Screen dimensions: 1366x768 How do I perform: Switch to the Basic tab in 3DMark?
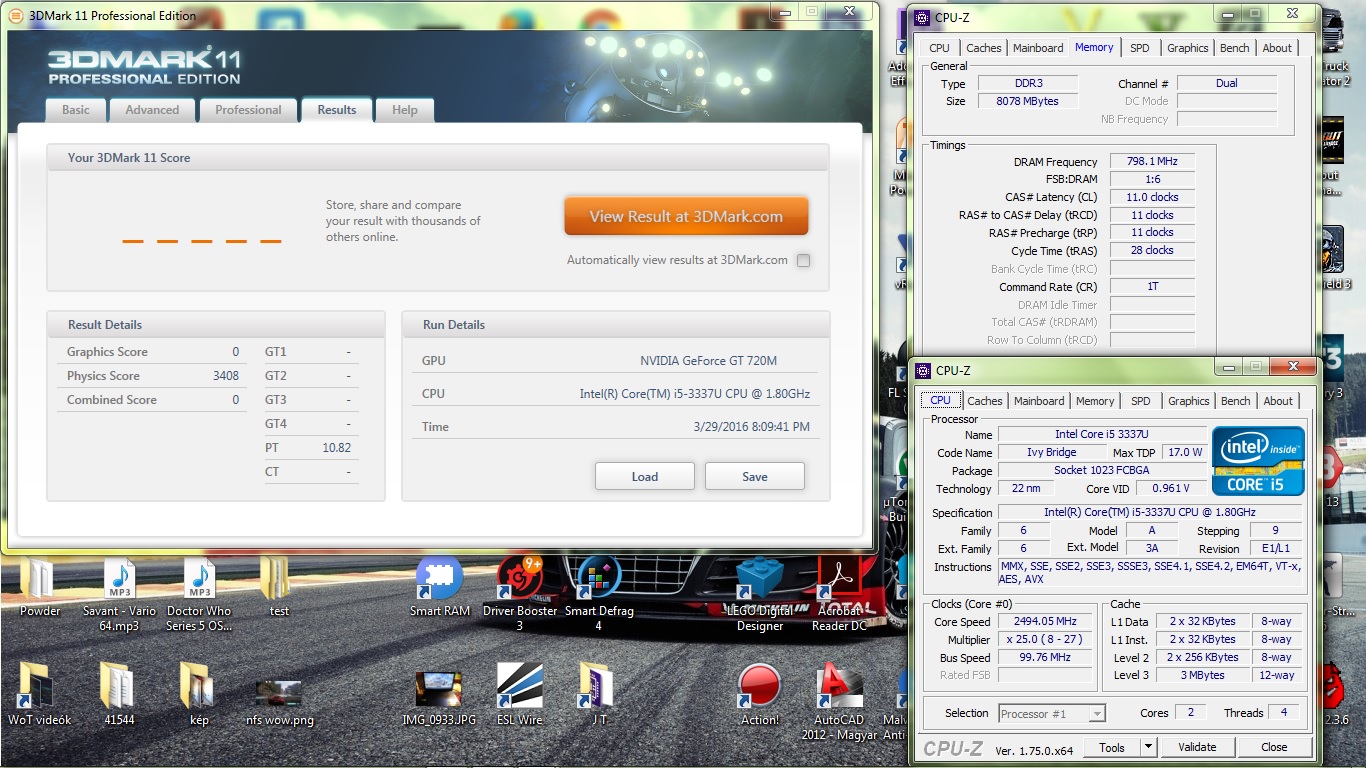[x=76, y=110]
